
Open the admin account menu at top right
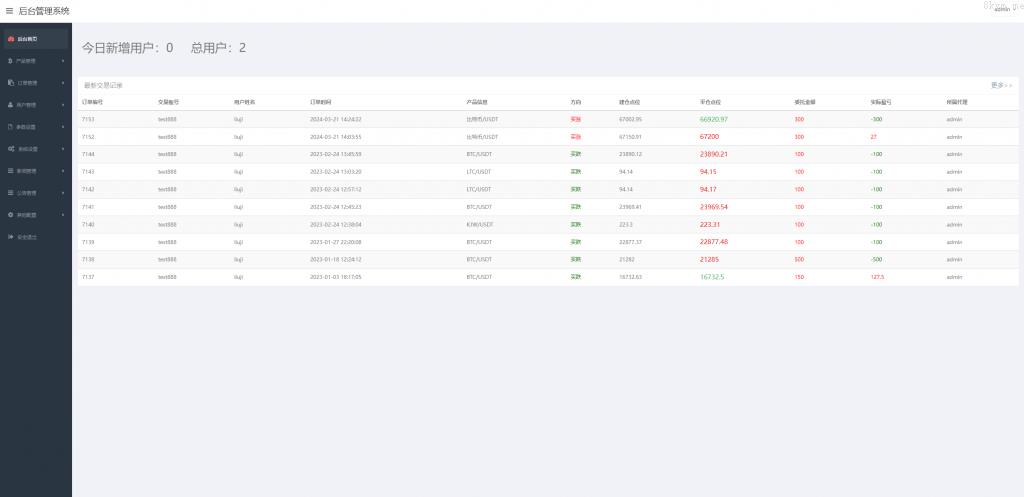1002,9
